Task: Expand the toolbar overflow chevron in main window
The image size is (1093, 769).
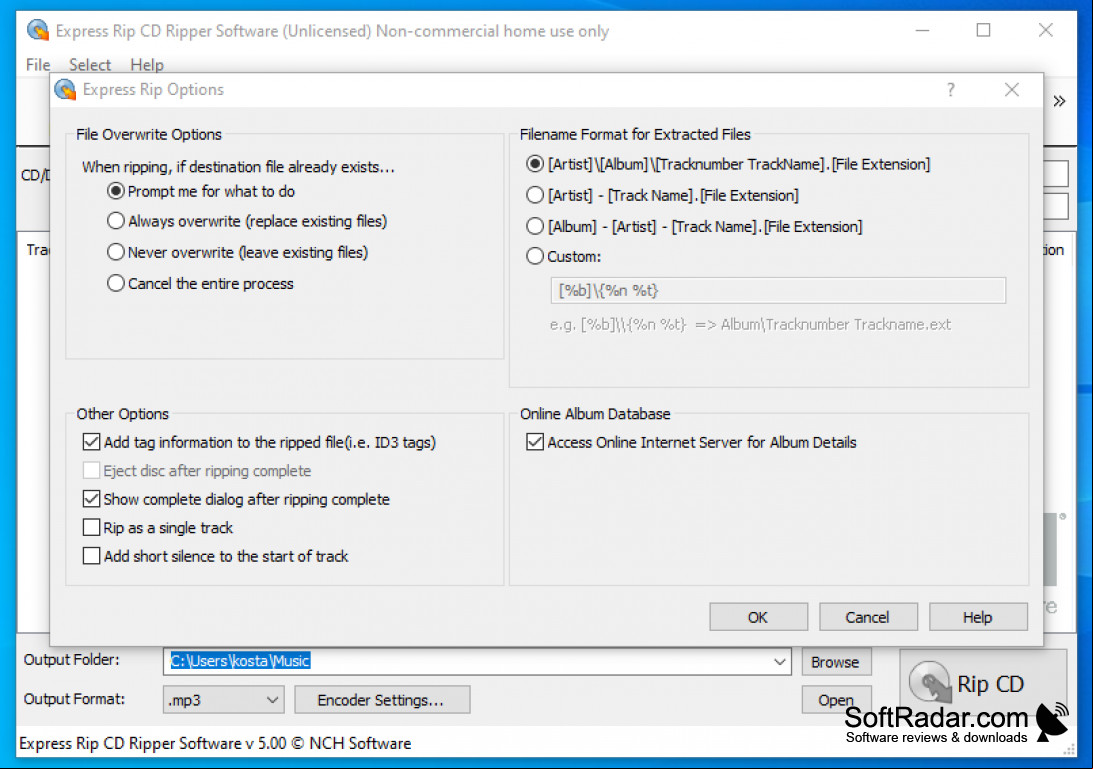Action: (x=1060, y=101)
